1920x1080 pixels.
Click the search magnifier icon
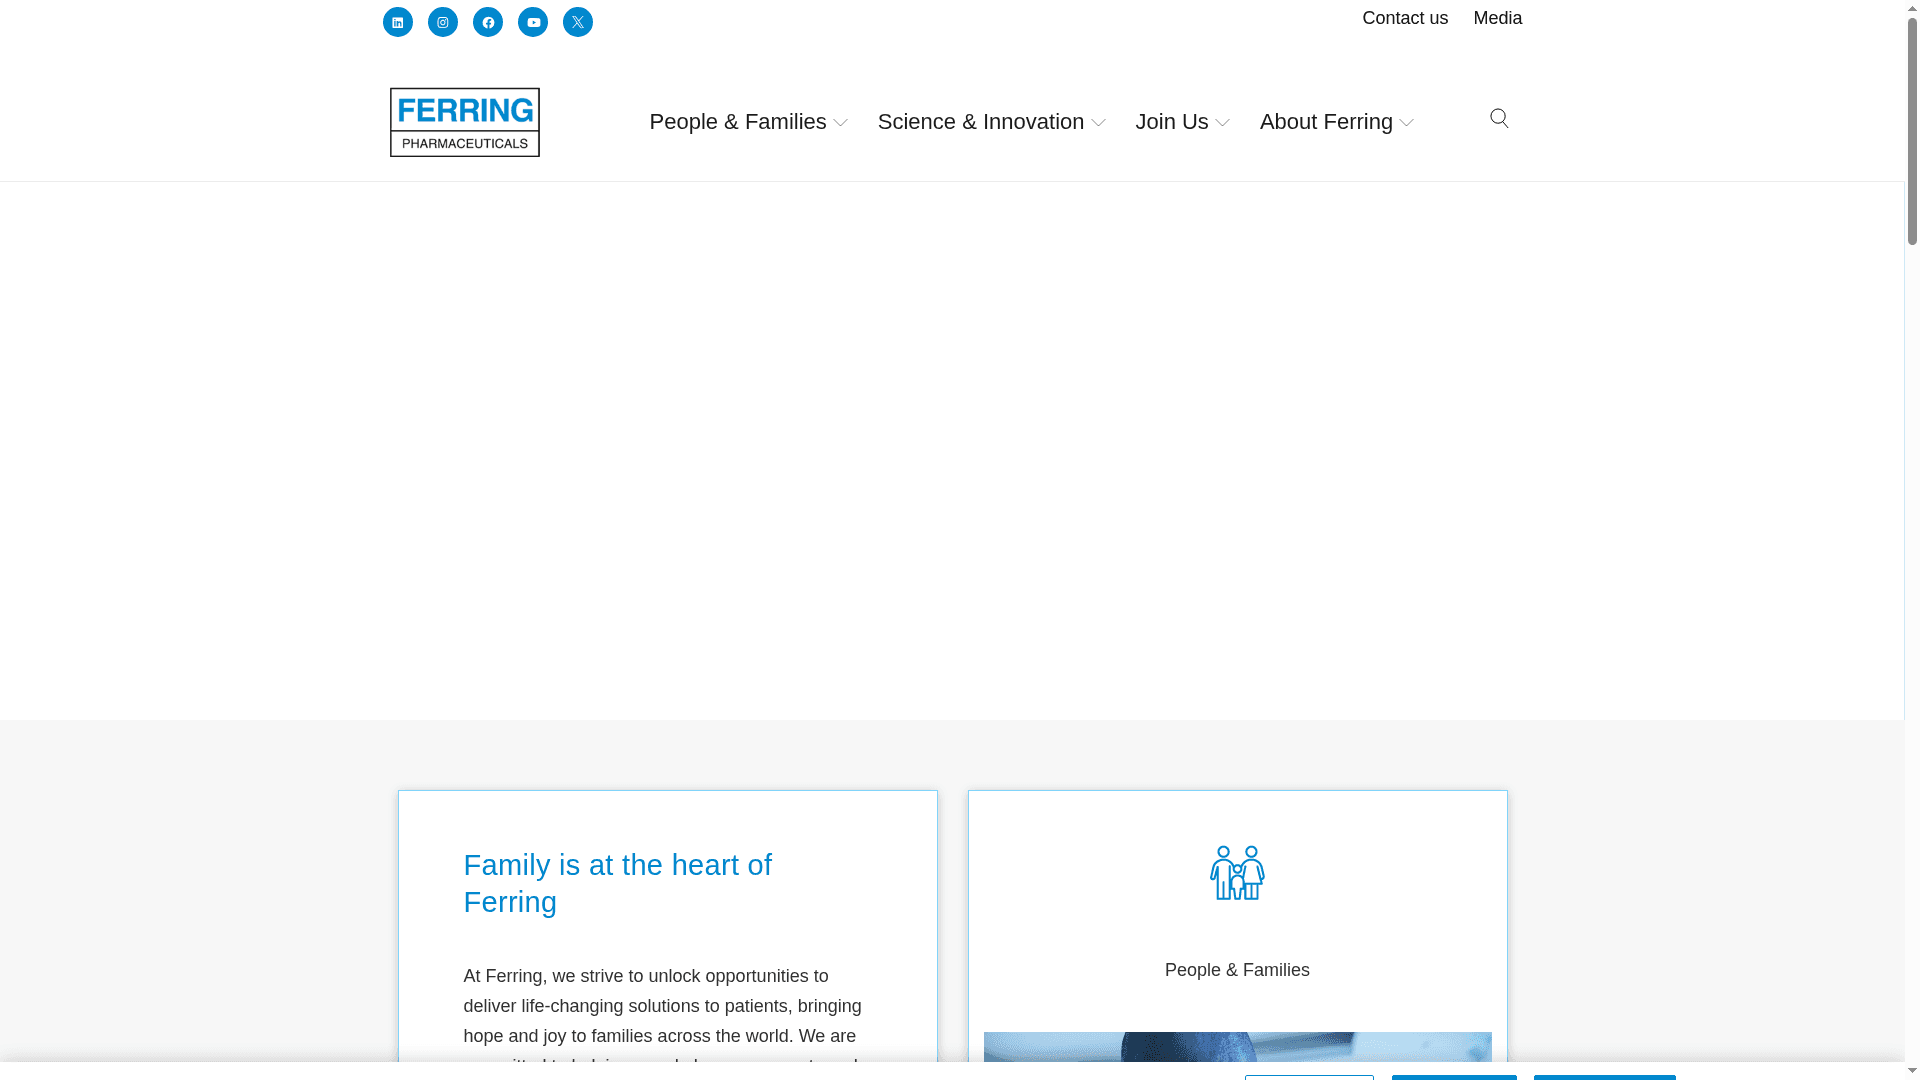coord(1498,118)
